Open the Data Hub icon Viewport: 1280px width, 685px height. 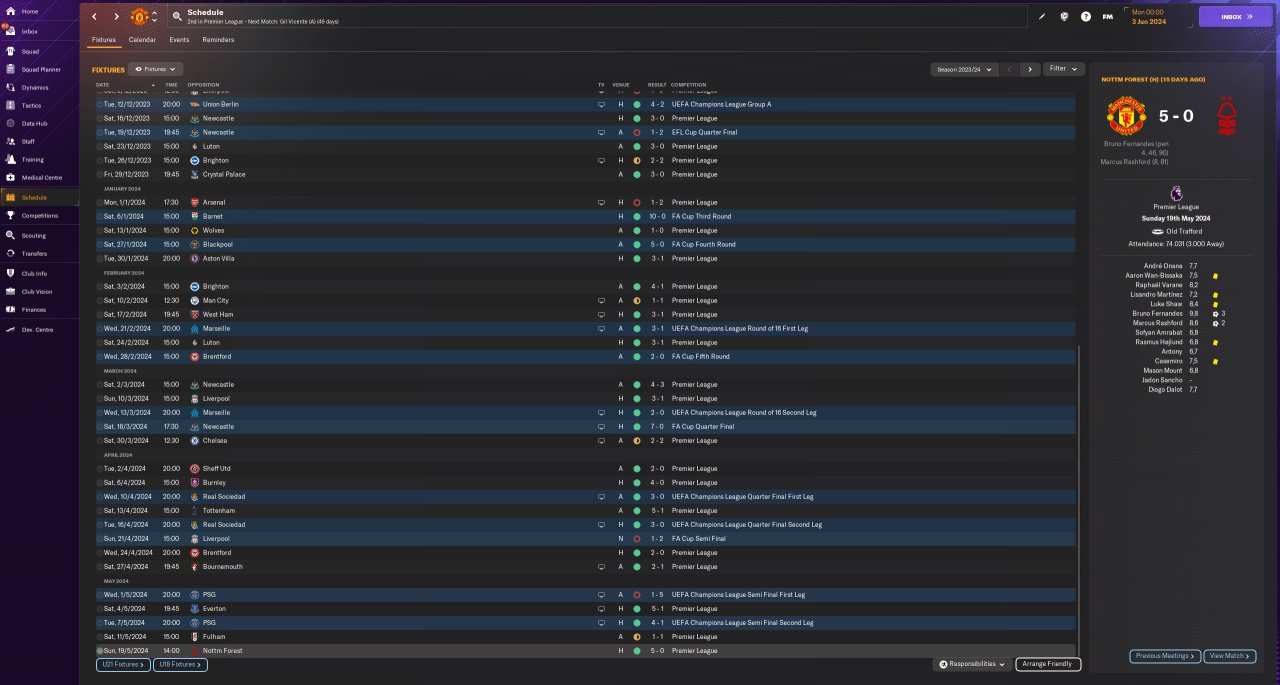pyautogui.click(x=9, y=123)
